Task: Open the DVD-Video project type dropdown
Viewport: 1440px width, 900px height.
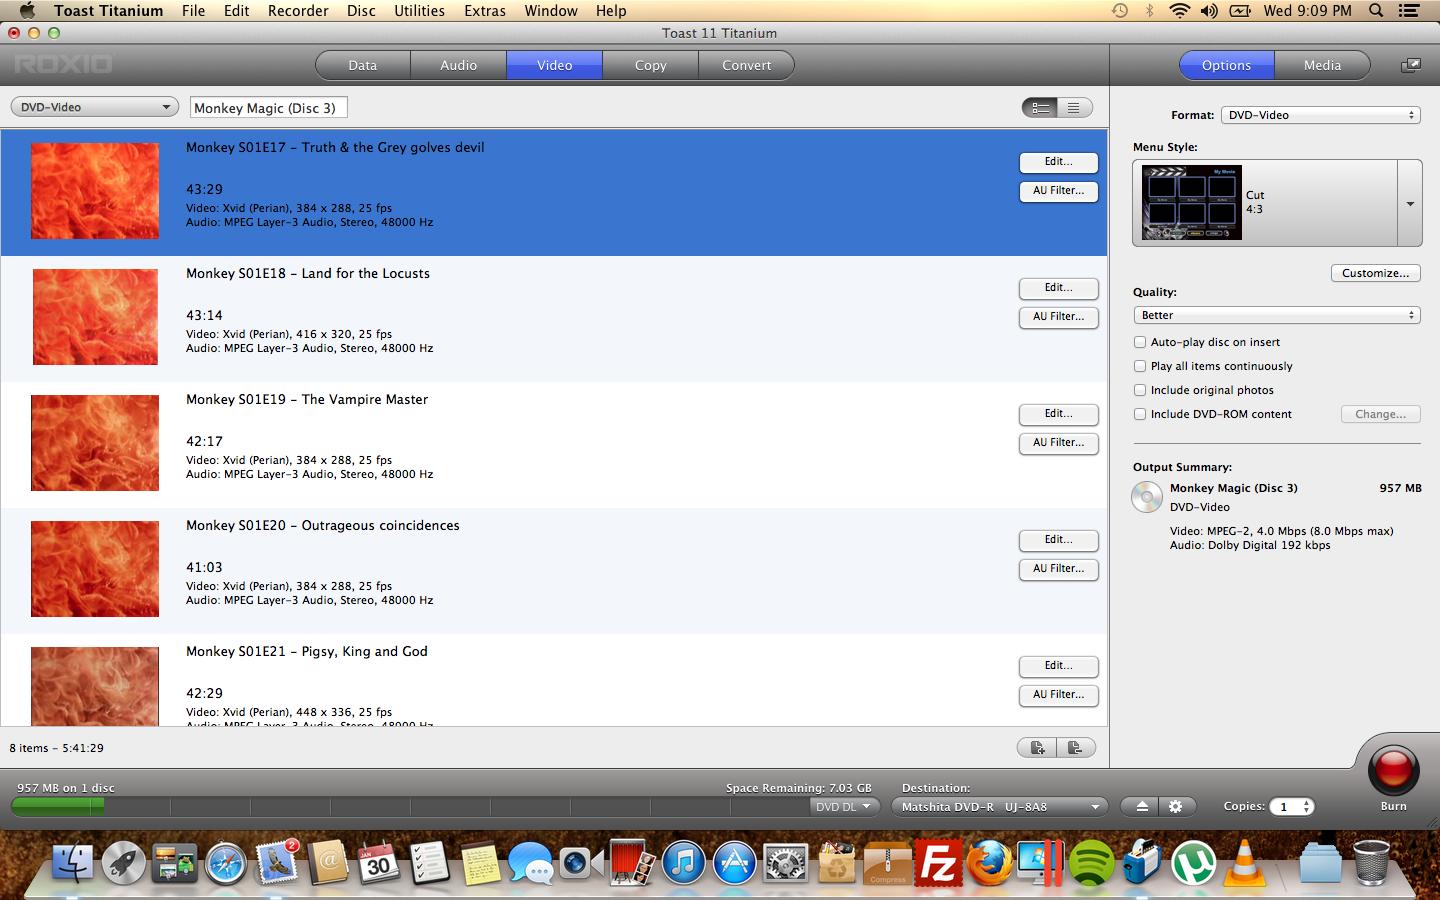Action: (x=95, y=107)
